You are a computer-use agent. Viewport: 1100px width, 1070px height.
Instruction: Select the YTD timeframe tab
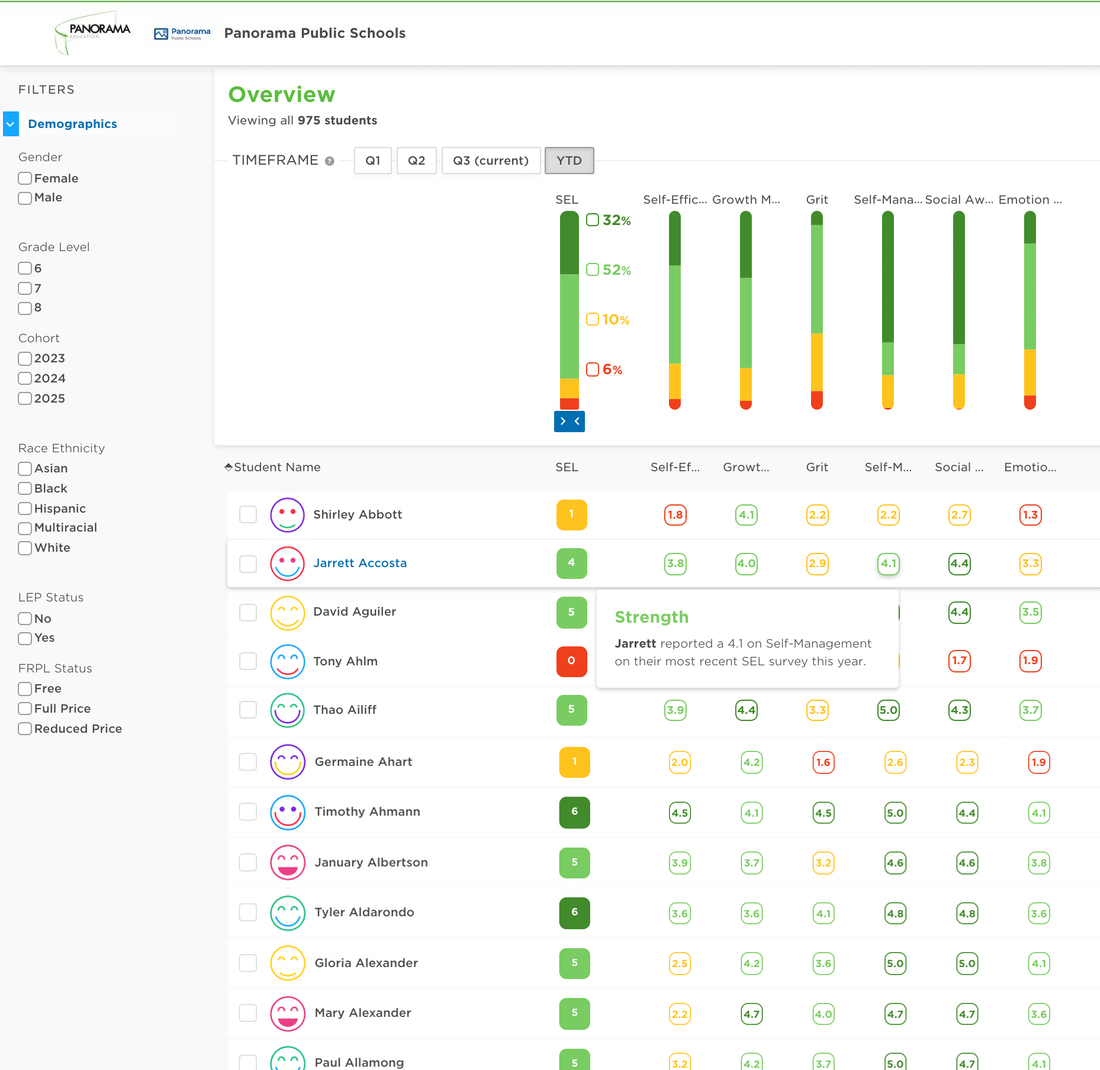click(569, 161)
